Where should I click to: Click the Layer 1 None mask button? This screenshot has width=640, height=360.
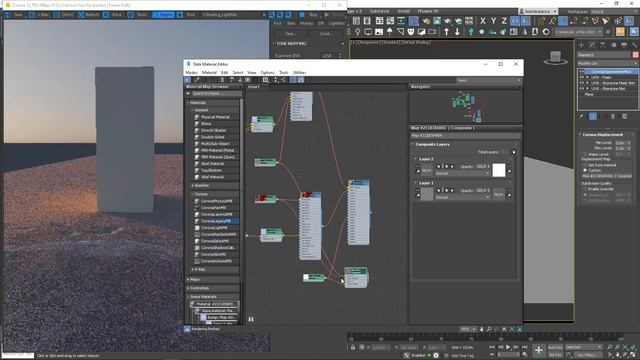[498, 194]
